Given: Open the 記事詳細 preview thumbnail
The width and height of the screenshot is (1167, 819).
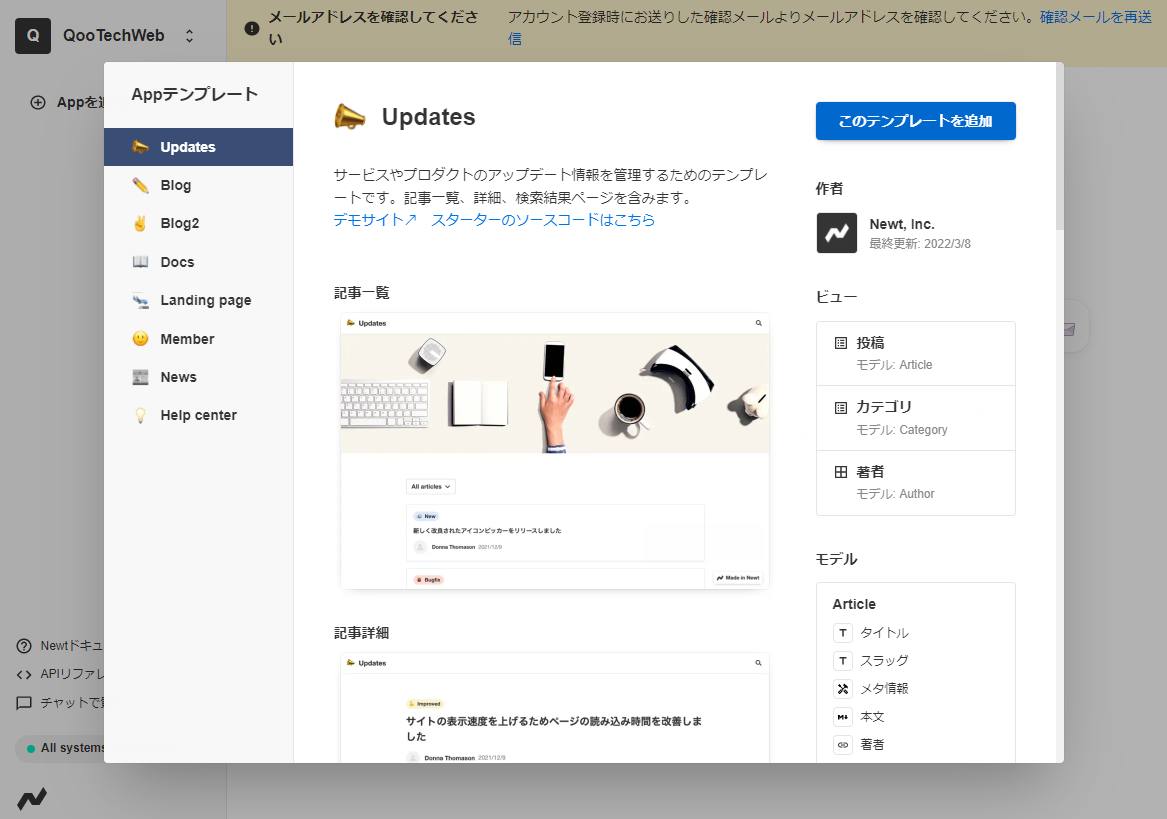Looking at the screenshot, I should tap(554, 708).
